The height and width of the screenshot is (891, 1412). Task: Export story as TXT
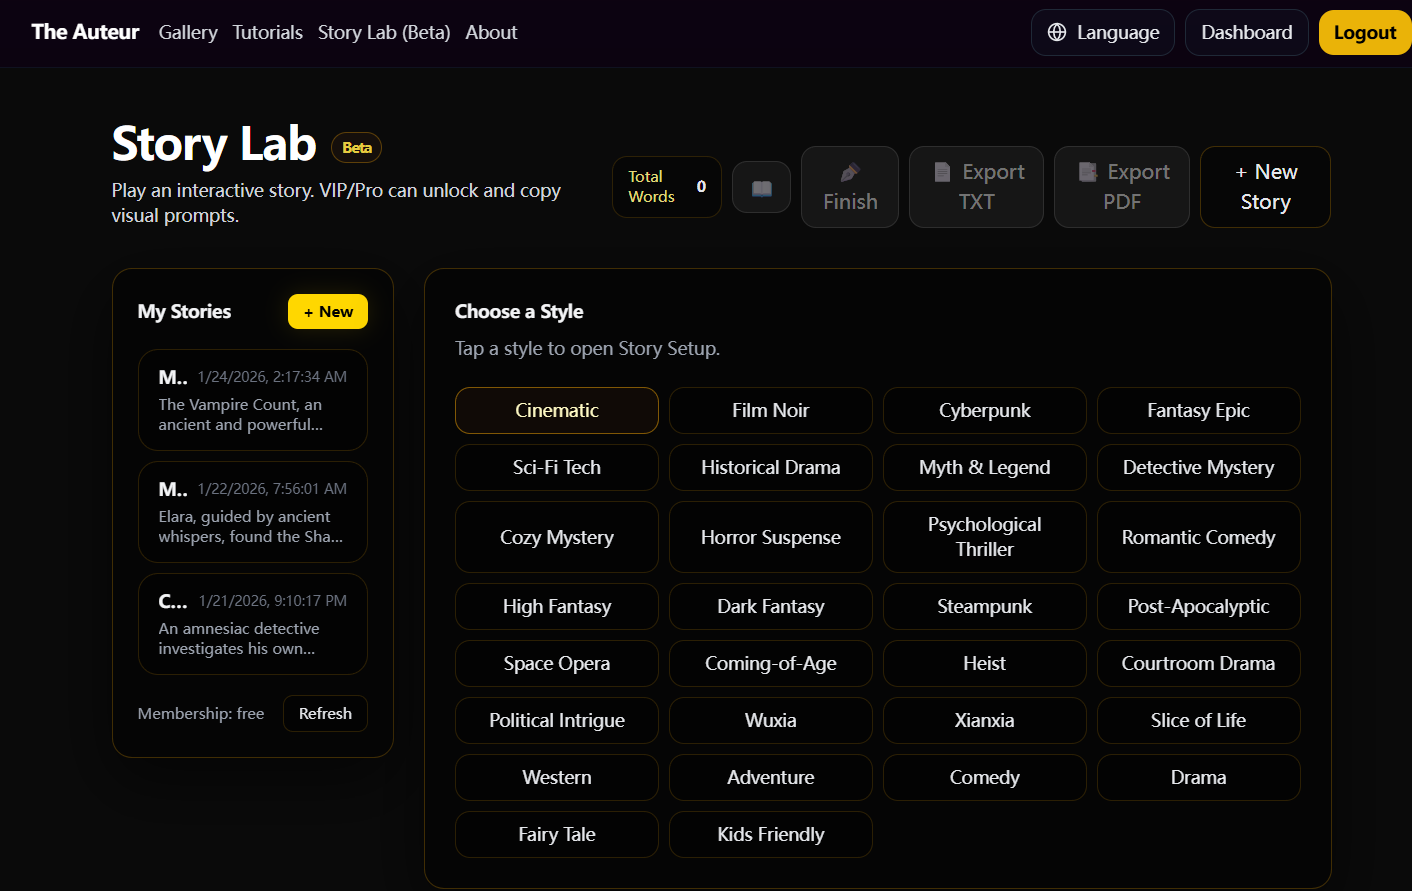pos(976,187)
